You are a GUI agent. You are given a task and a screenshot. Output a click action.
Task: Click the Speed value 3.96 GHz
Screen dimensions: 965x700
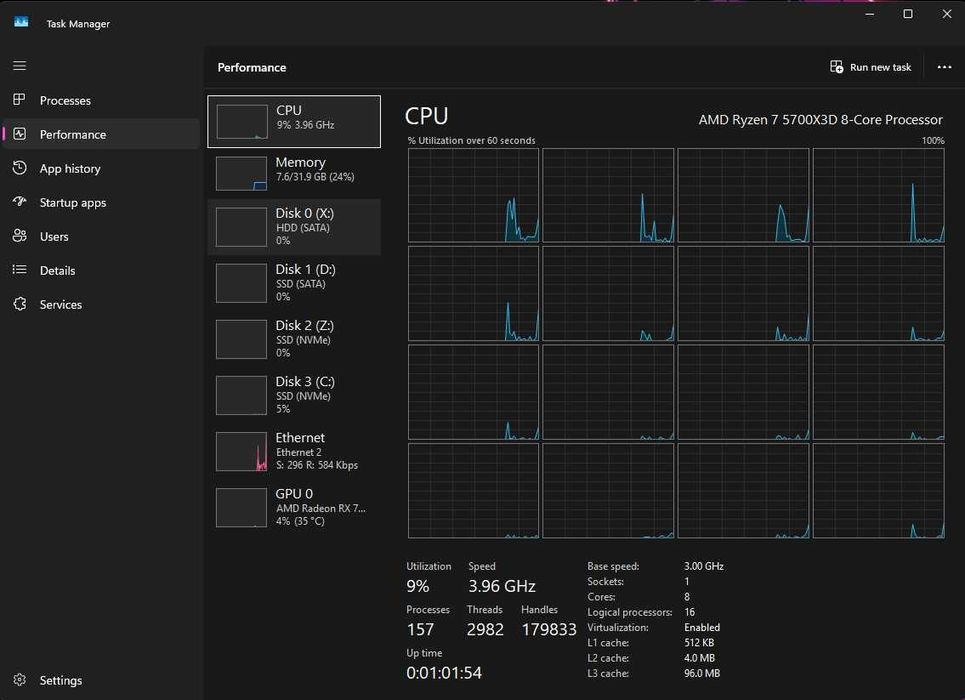[x=502, y=586]
